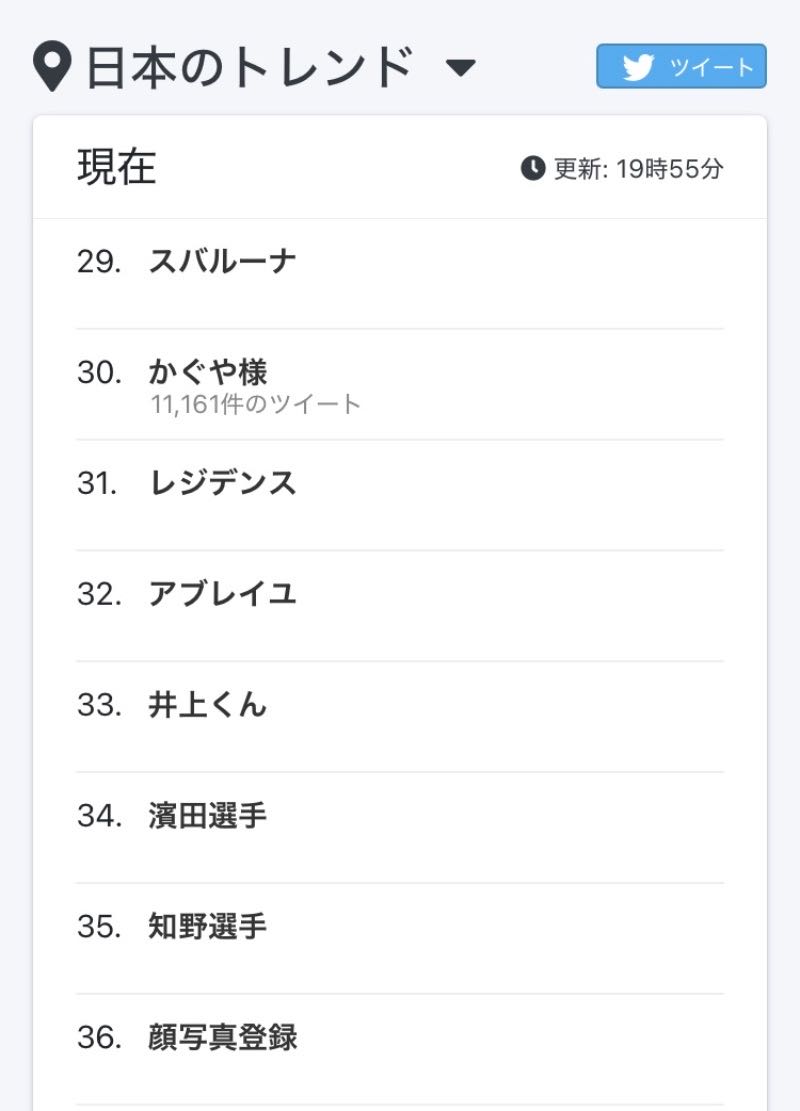This screenshot has width=800, height=1111.
Task: Click the clock icon beside 更新
Action: pyautogui.click(x=533, y=168)
